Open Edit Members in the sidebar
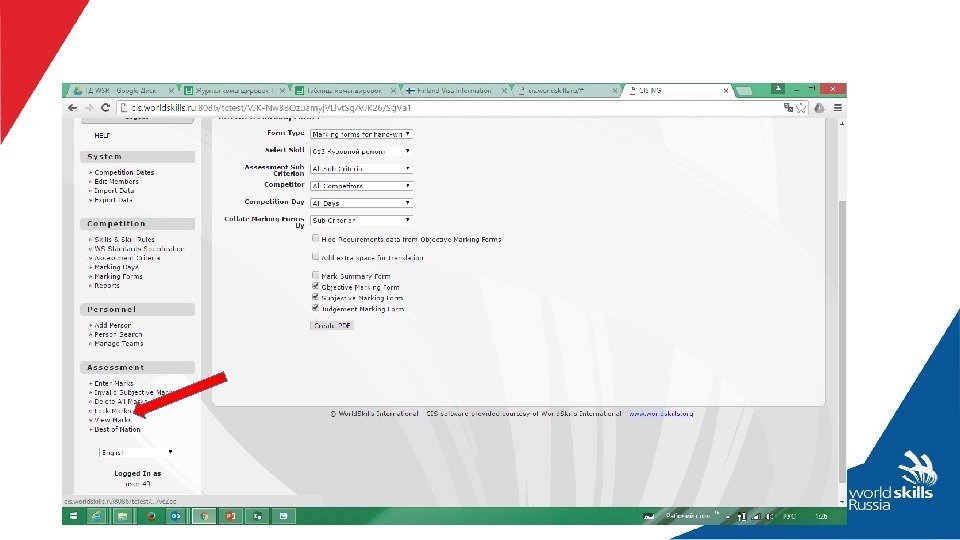 (116, 182)
